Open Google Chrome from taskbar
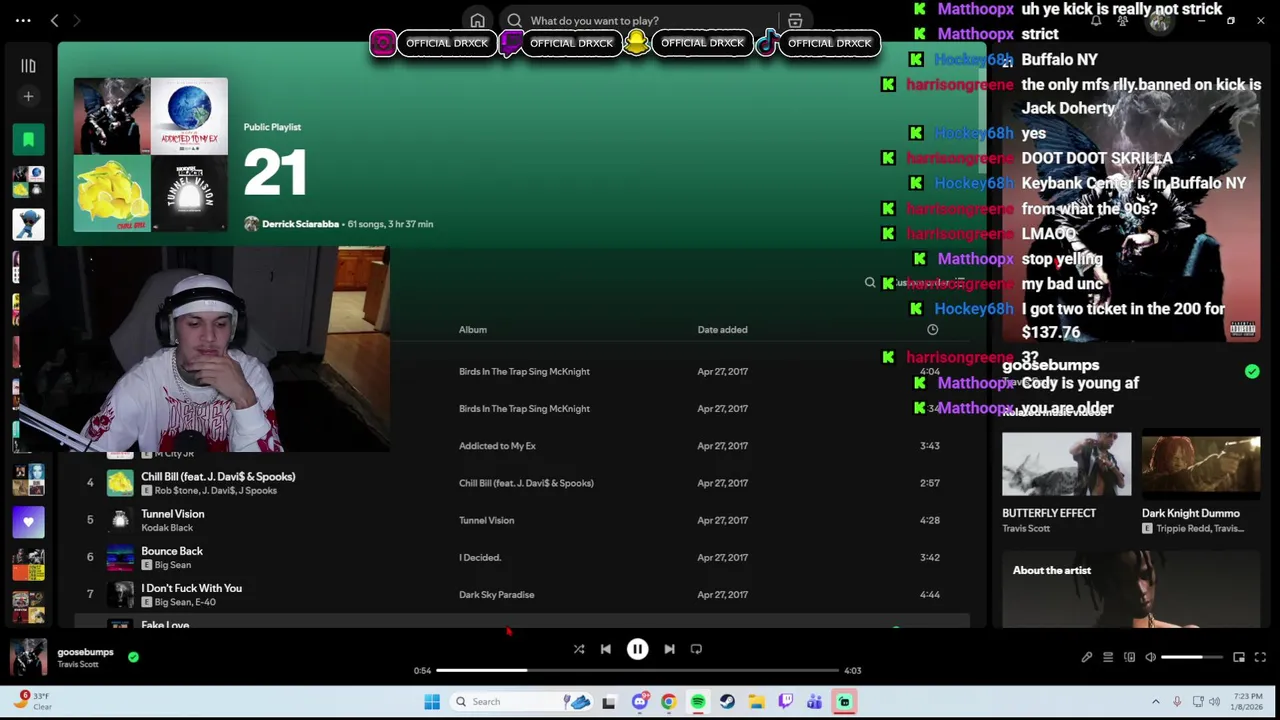The image size is (1280, 720). [669, 702]
